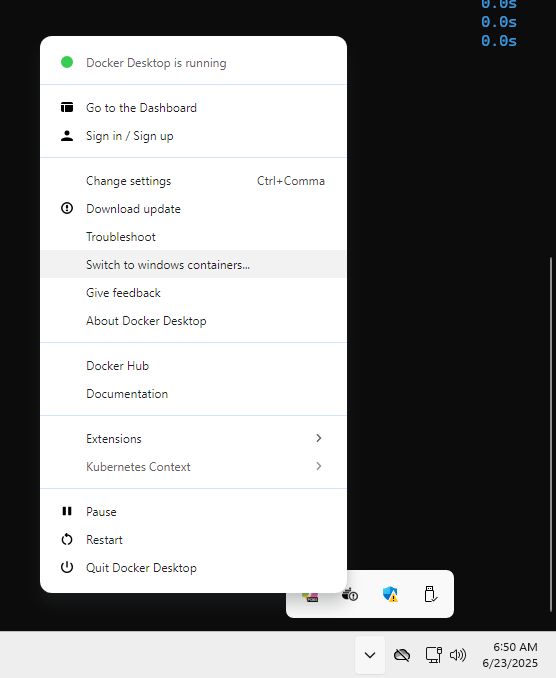Collapse the hidden tray icons chevron
Viewport: 556px width, 678px height.
point(370,655)
